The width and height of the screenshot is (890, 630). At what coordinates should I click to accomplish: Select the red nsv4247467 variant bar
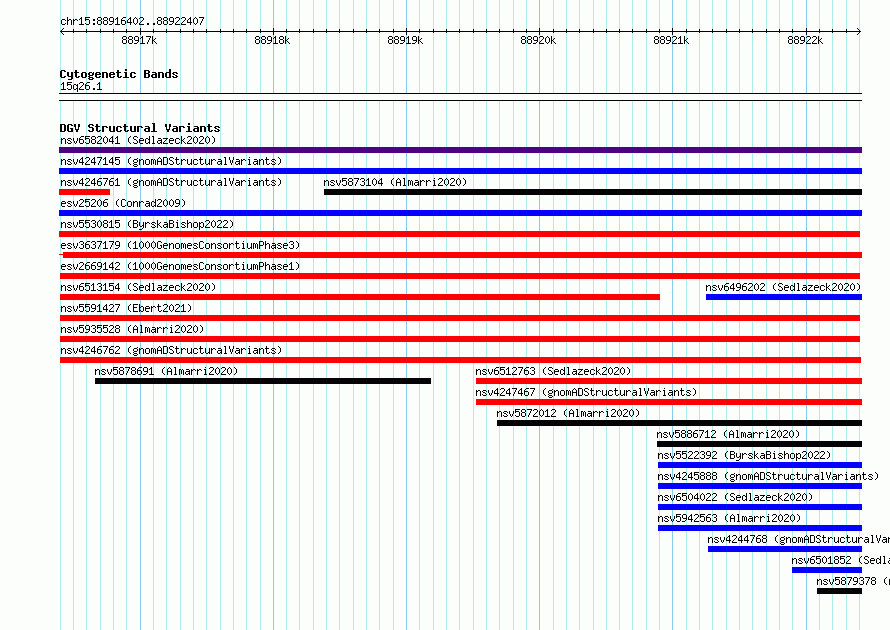[x=669, y=402]
